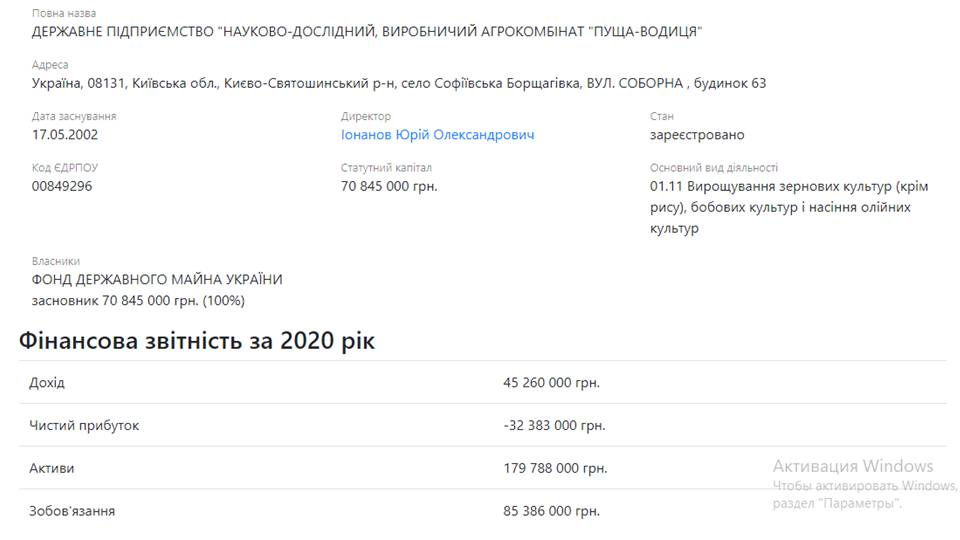Click the status value зареєстровано
The height and width of the screenshot is (540, 960).
697,135
